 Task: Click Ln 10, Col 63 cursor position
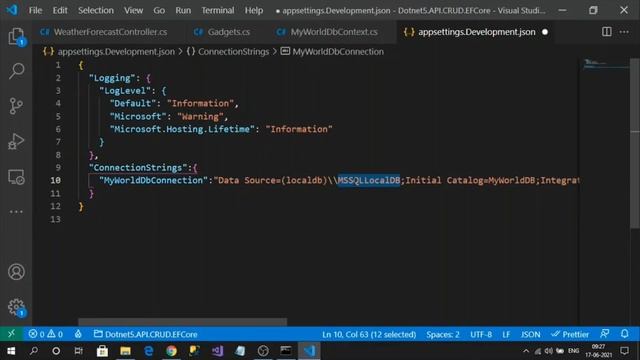pyautogui.click(x=369, y=334)
